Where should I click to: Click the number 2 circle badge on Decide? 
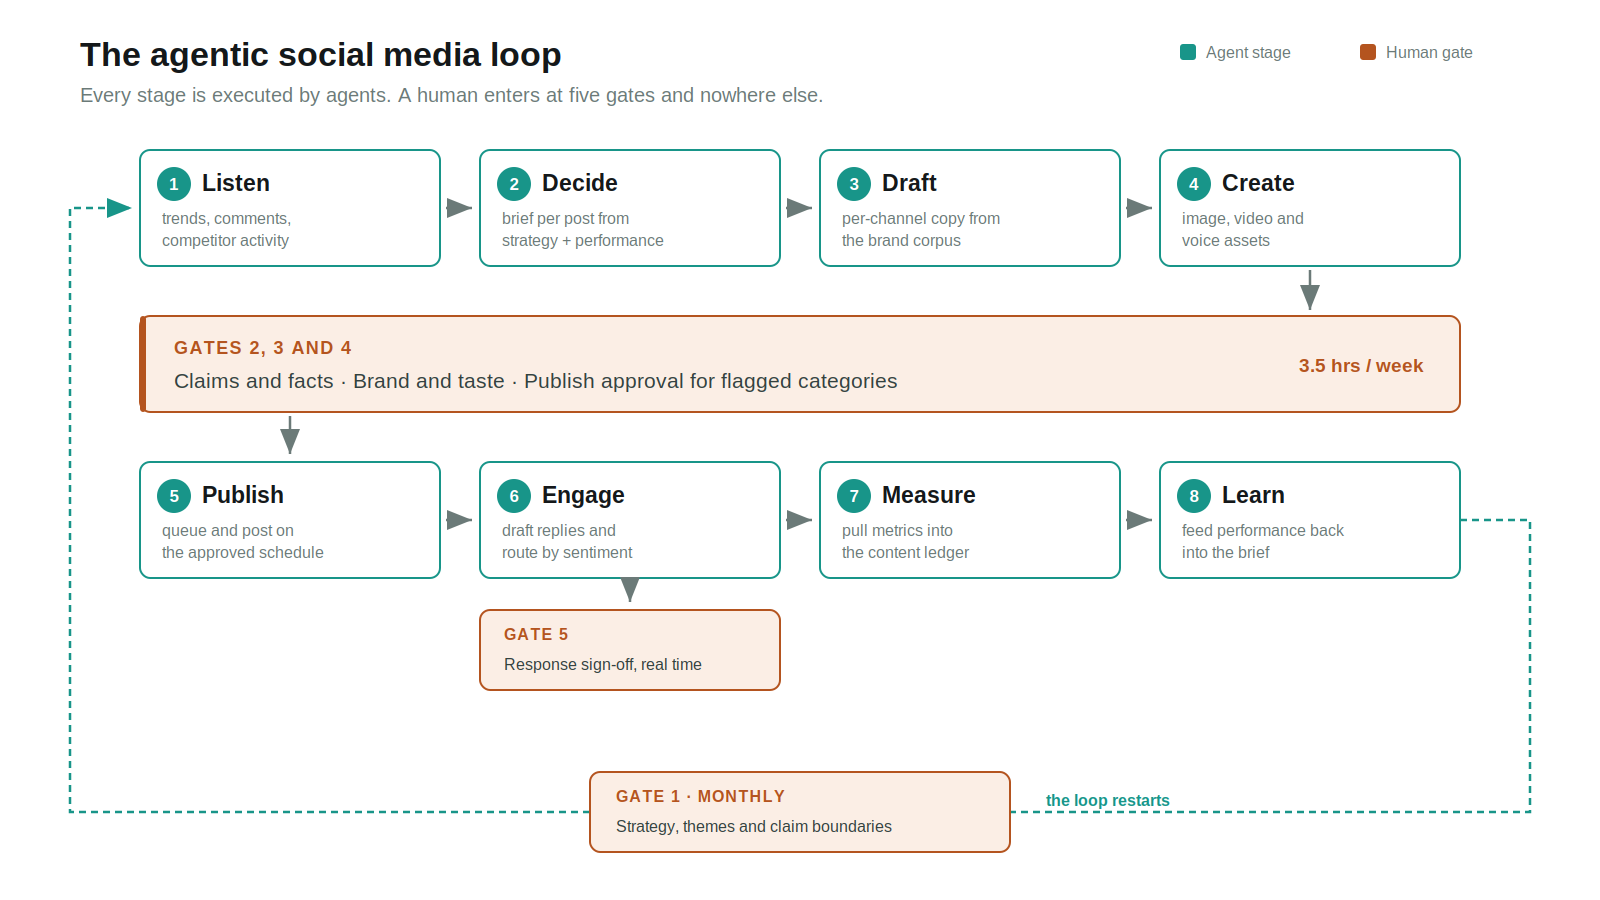[514, 184]
